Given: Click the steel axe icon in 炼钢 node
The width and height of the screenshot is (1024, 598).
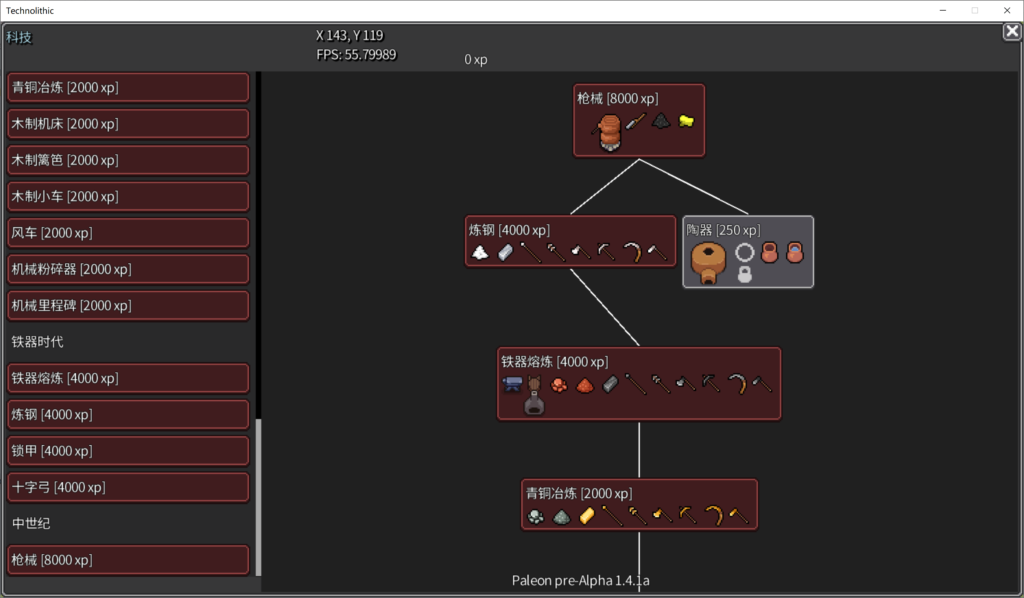Looking at the screenshot, I should [x=581, y=253].
